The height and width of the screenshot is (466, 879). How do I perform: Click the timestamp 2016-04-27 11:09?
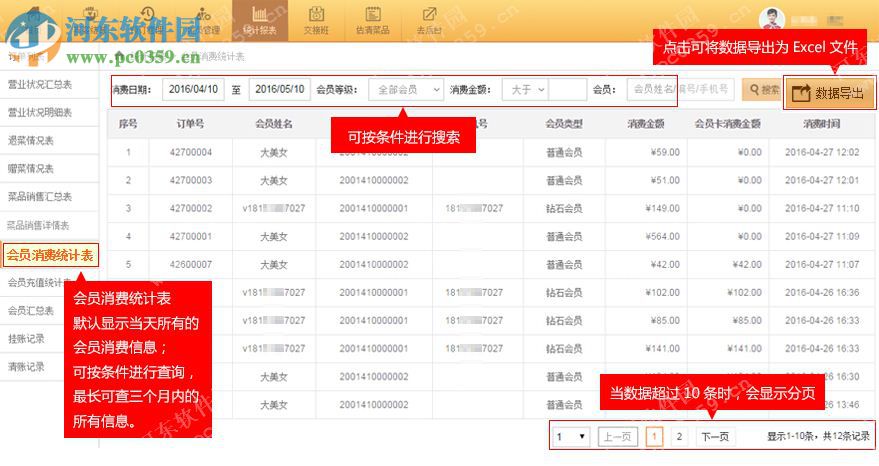pos(822,236)
